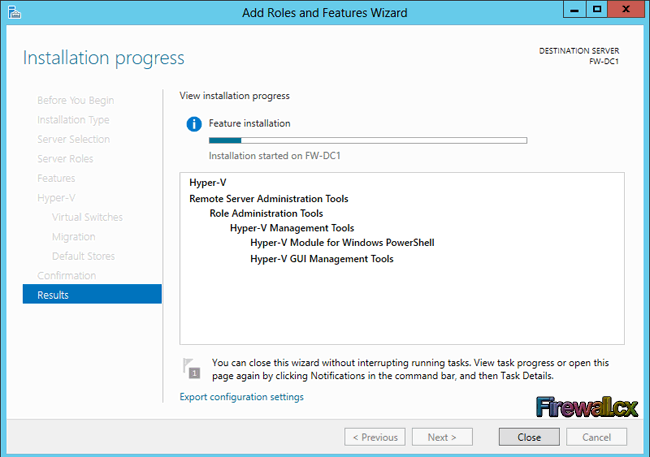Click the Close button
650x457 pixels.
pos(529,437)
